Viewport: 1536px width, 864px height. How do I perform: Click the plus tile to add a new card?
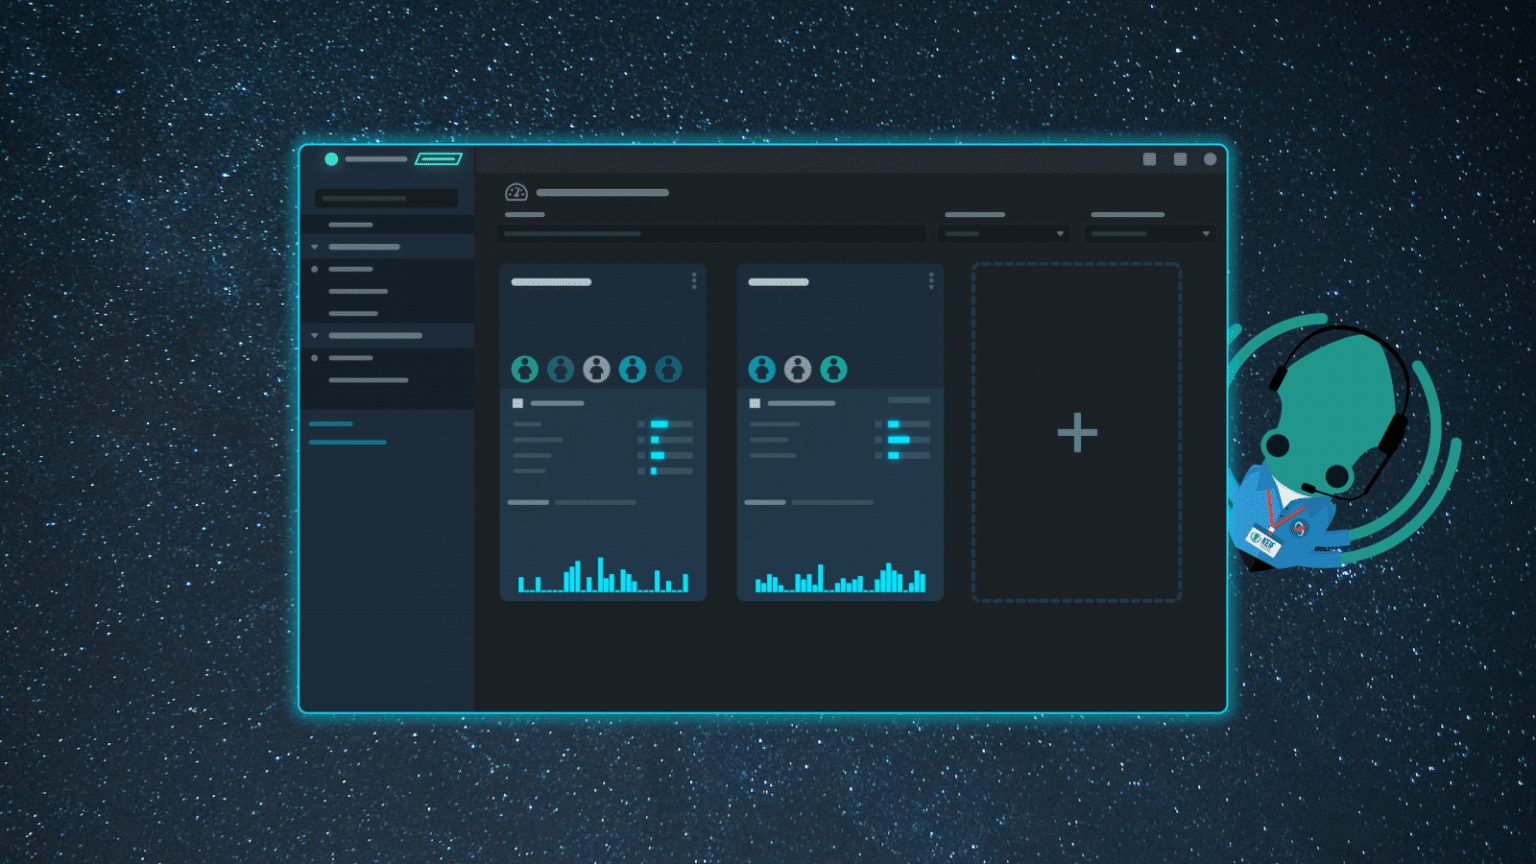(x=1077, y=432)
